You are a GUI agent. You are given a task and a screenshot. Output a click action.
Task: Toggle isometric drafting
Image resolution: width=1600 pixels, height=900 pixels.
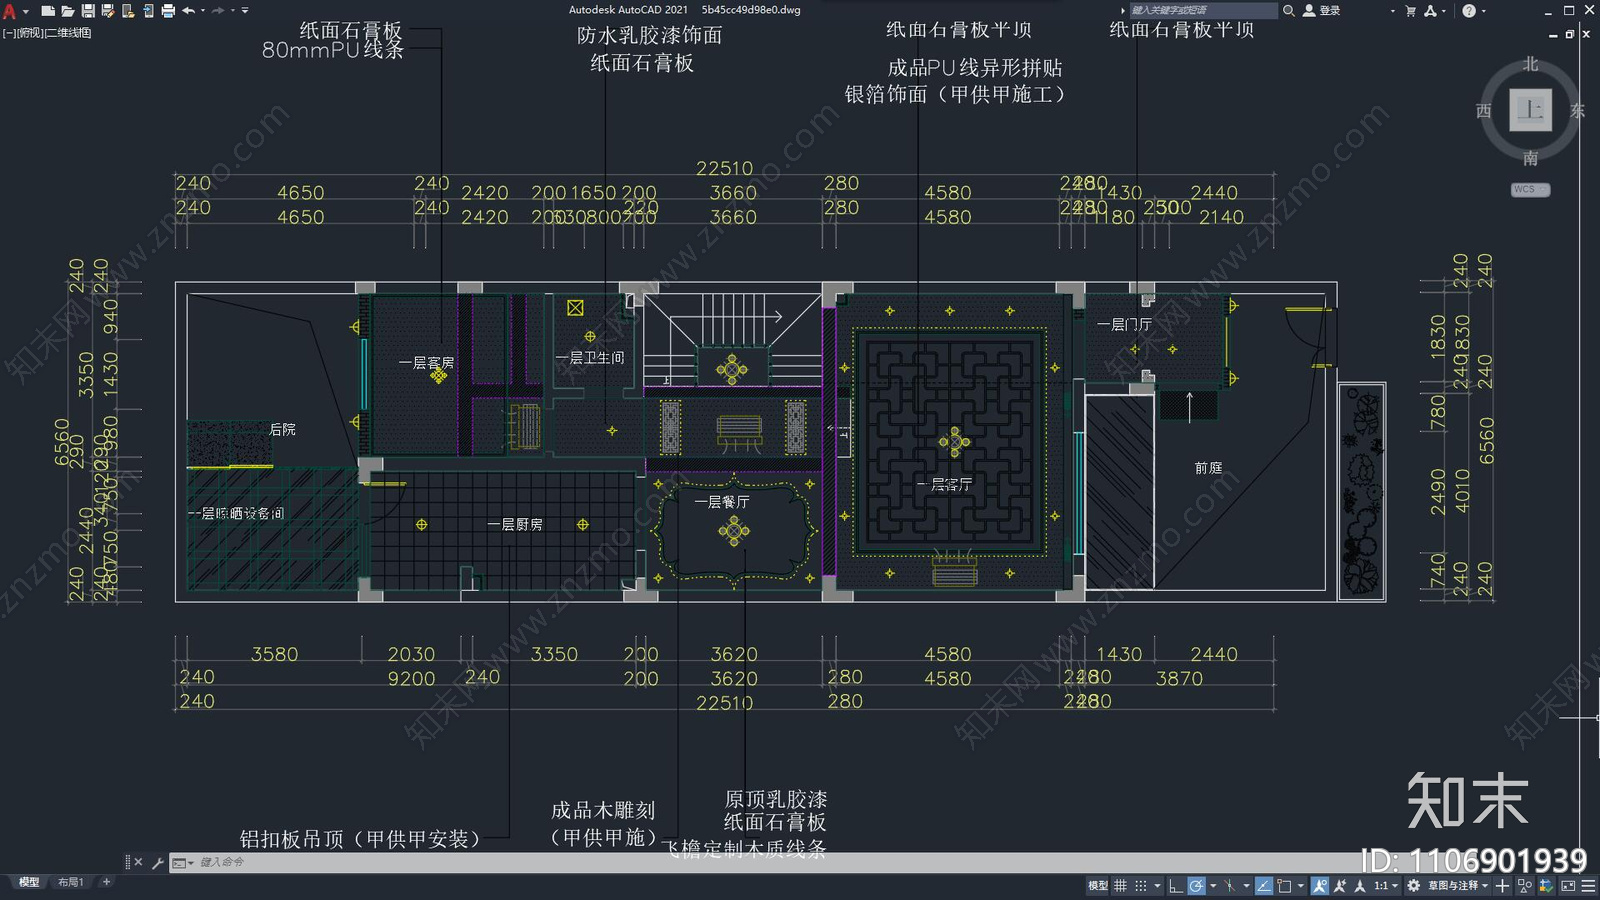(1230, 885)
